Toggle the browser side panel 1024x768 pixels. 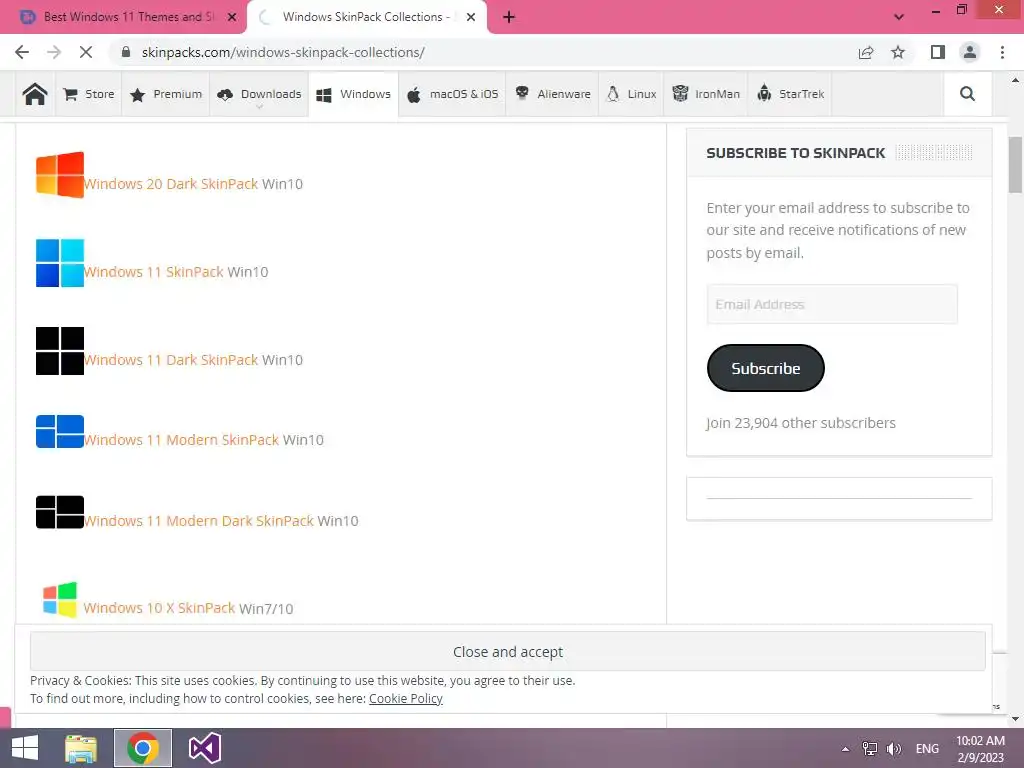[938, 52]
